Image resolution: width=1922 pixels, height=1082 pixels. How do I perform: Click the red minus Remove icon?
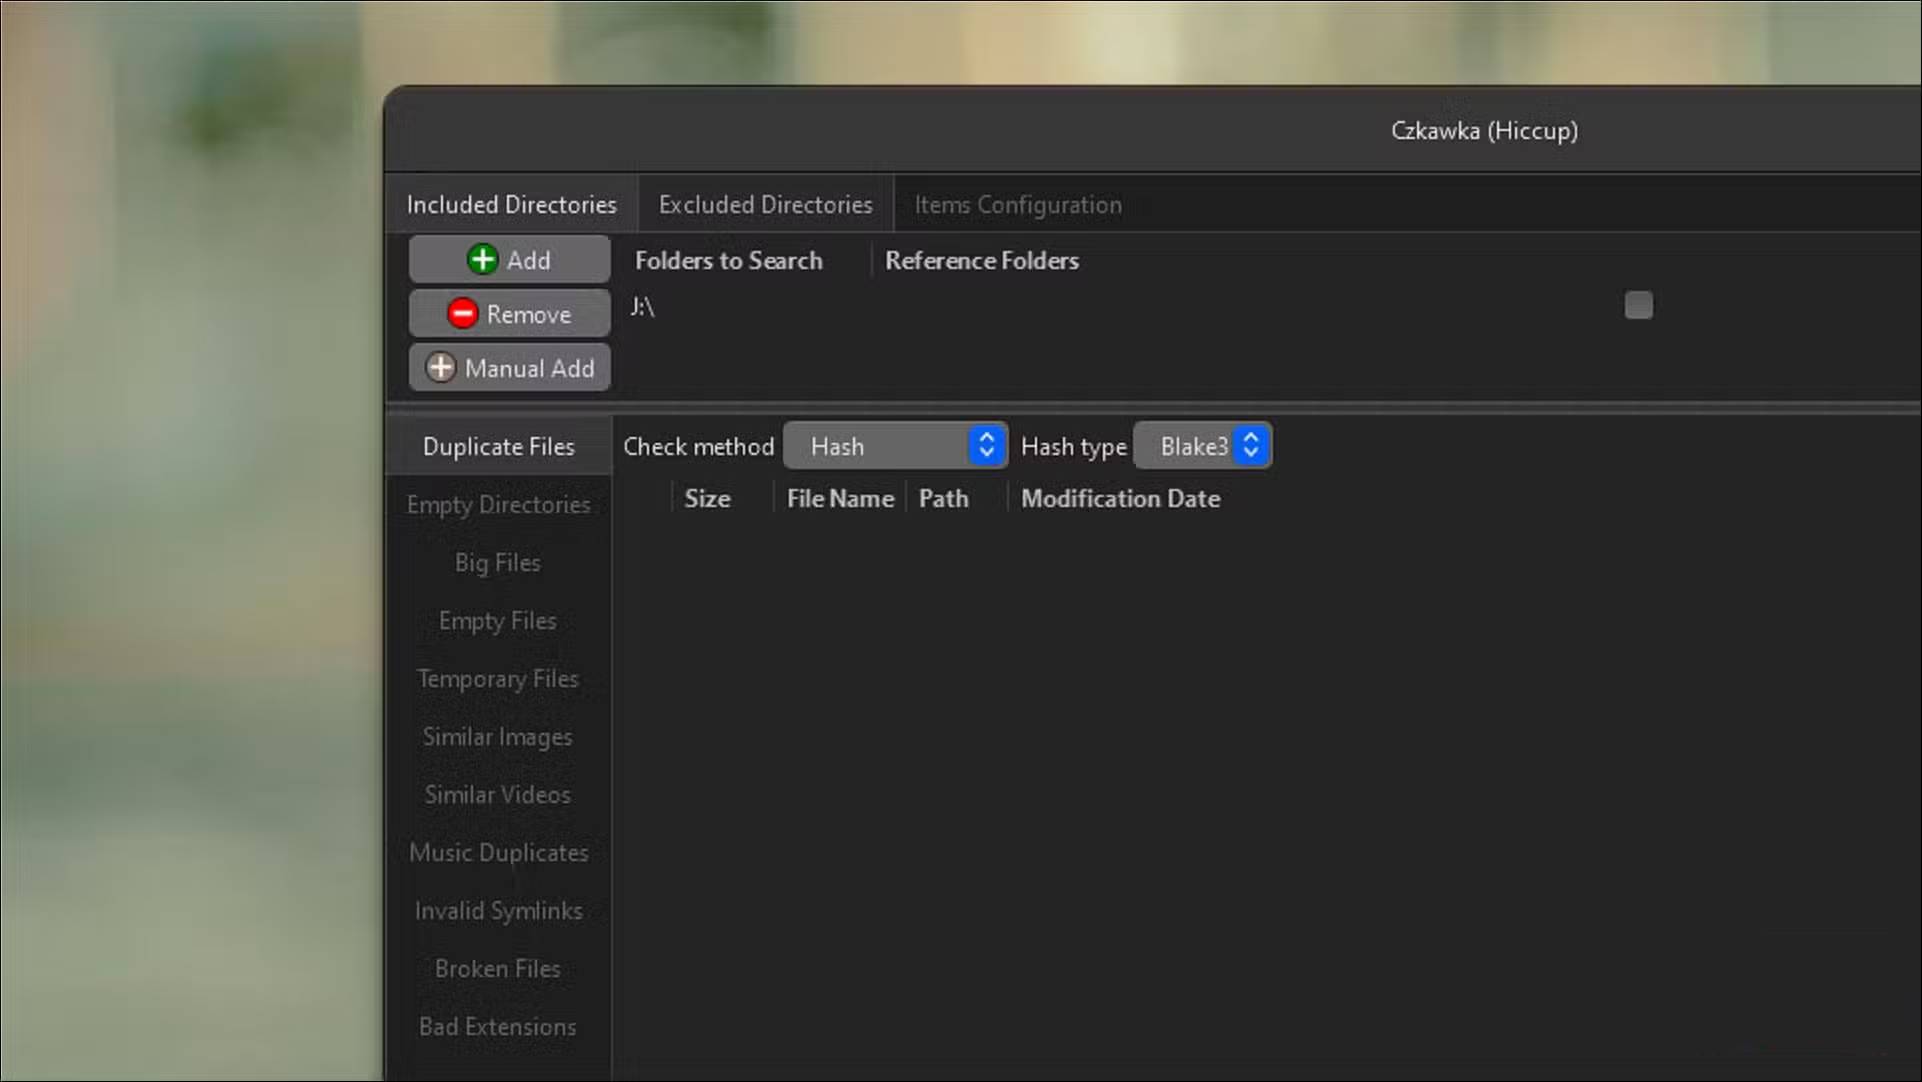point(461,313)
